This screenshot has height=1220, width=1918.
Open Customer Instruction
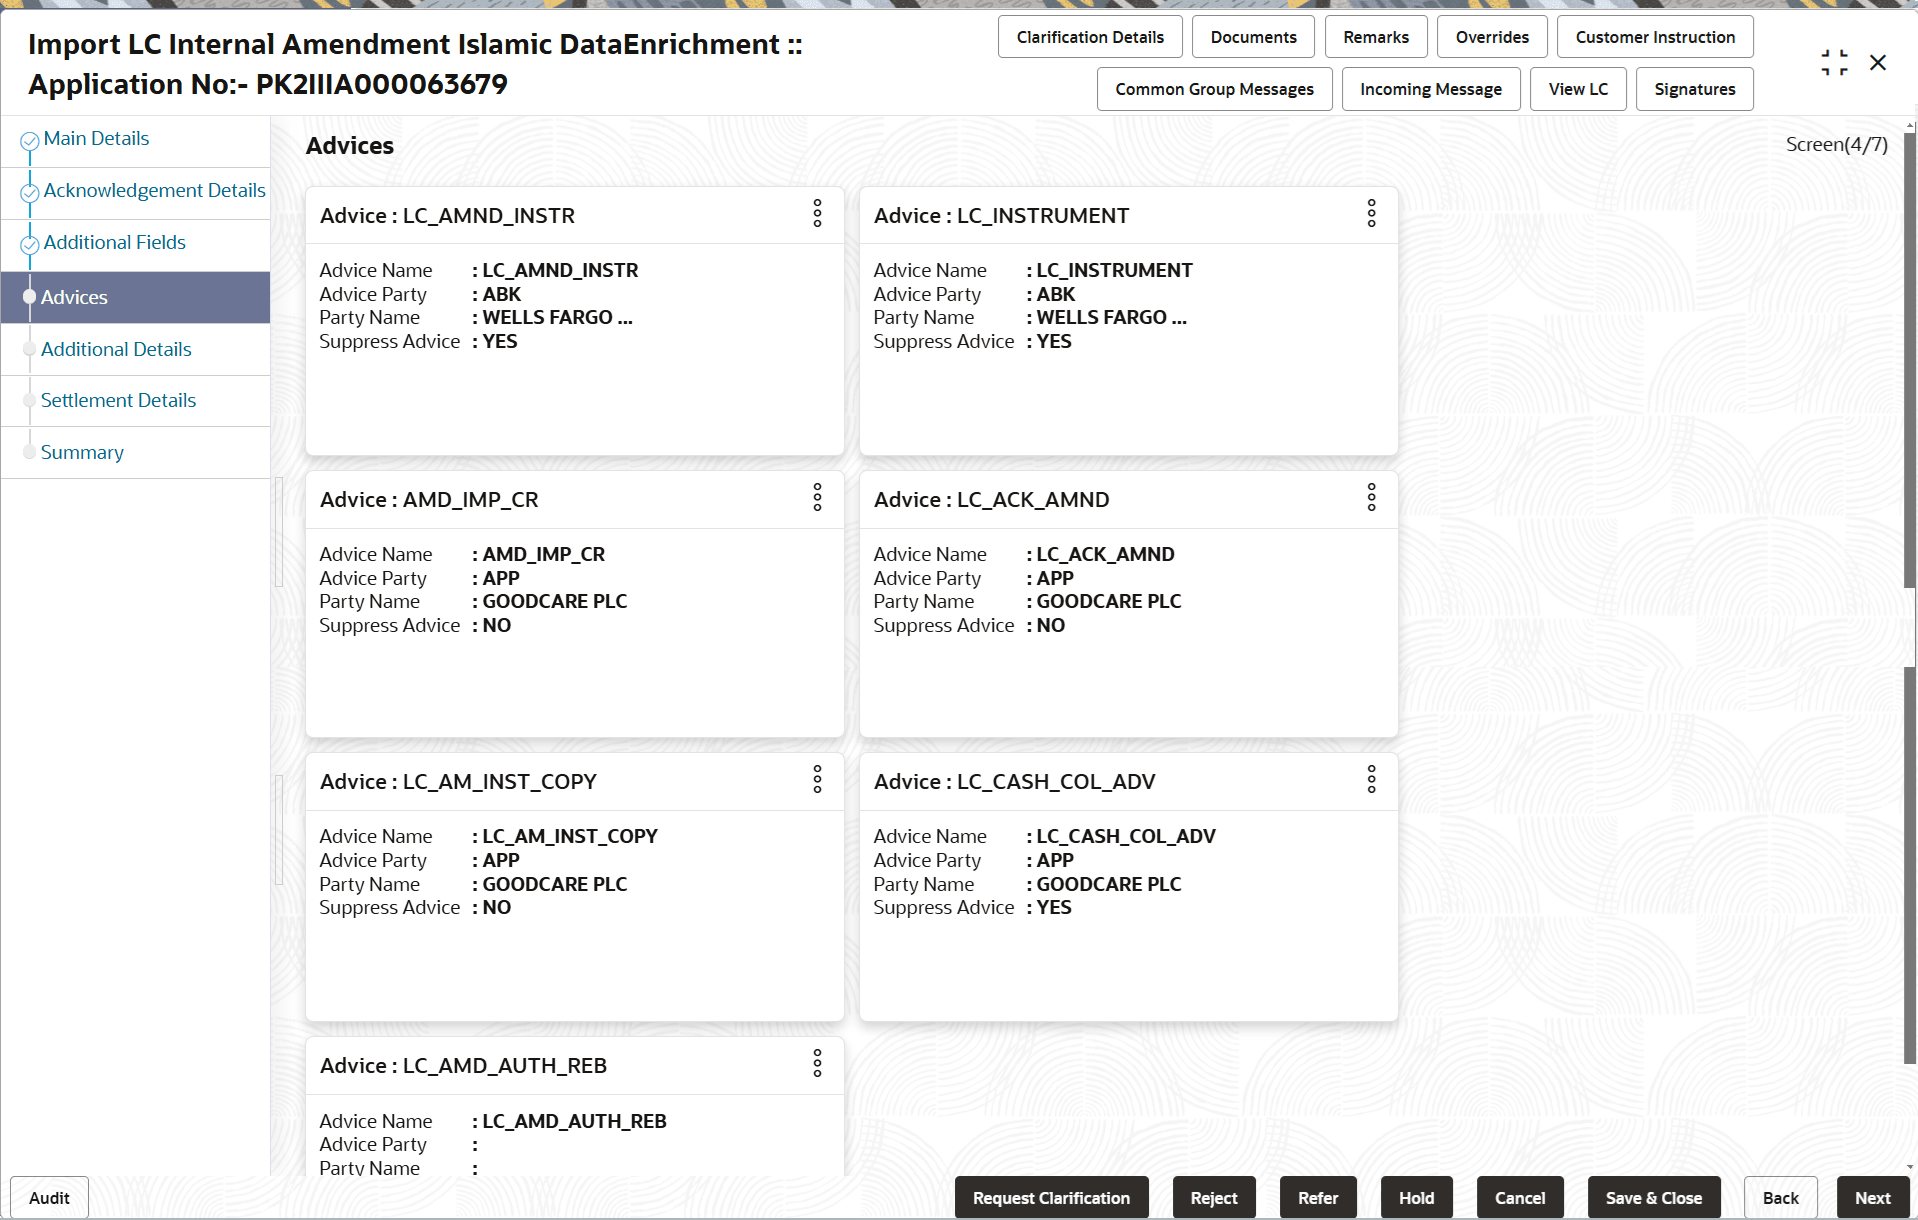(x=1655, y=37)
